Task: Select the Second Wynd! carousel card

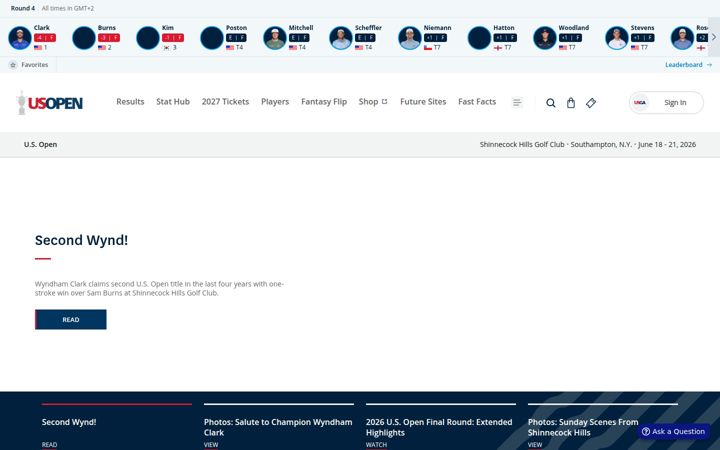Action: (x=117, y=426)
